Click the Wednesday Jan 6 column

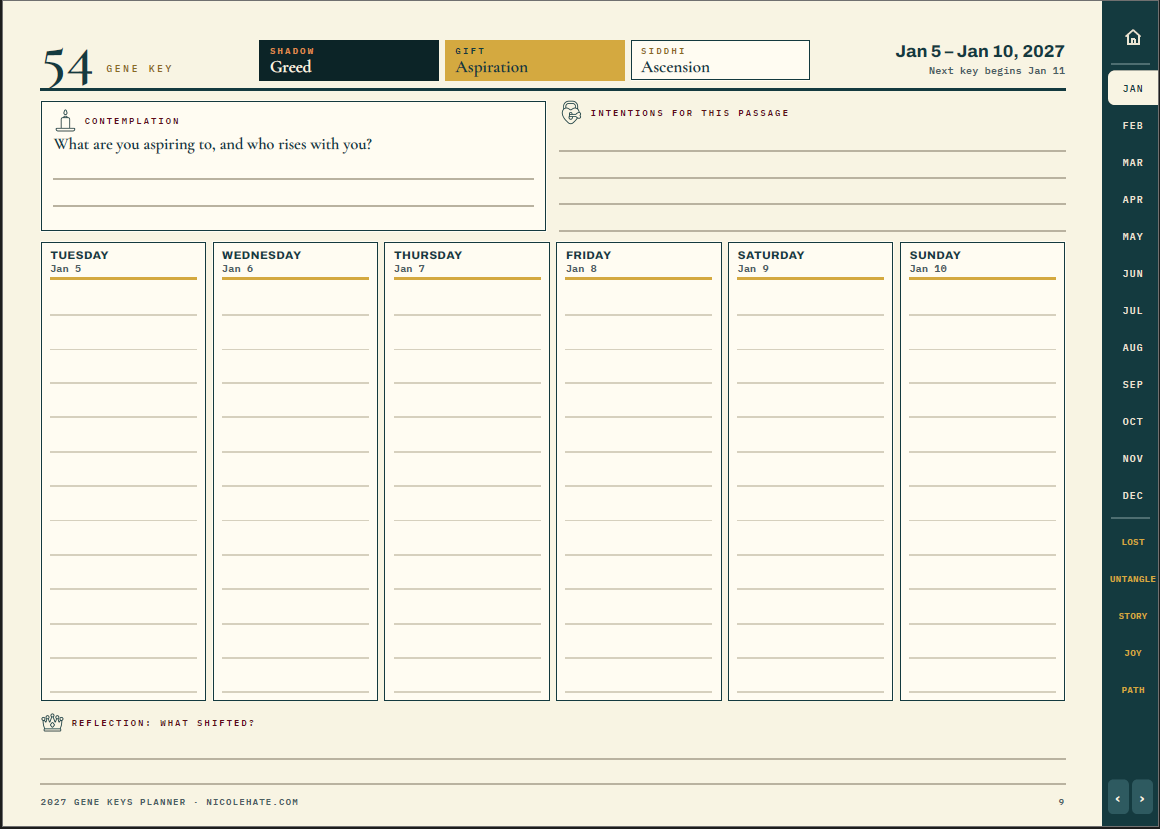[295, 471]
